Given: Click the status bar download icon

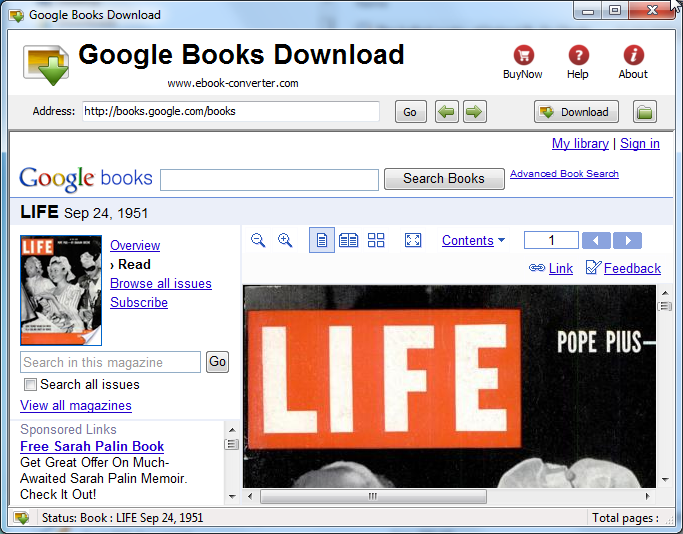Looking at the screenshot, I should [21, 518].
